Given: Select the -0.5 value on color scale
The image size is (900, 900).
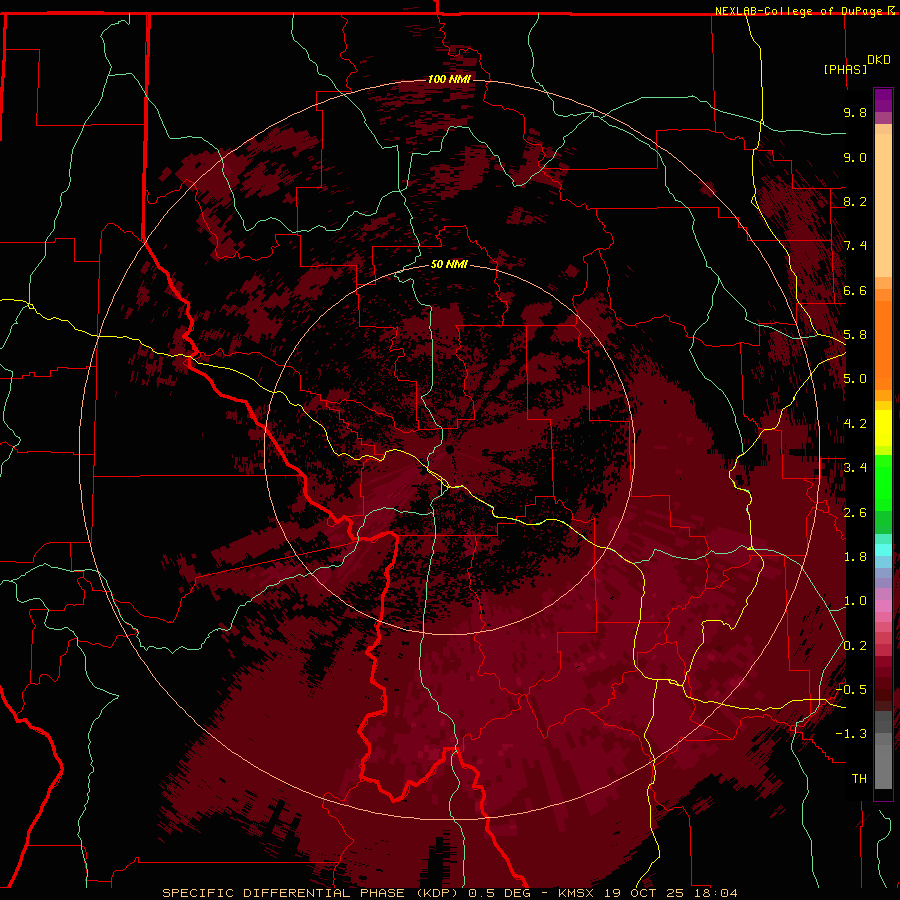Looking at the screenshot, I should pyautogui.click(x=851, y=690).
